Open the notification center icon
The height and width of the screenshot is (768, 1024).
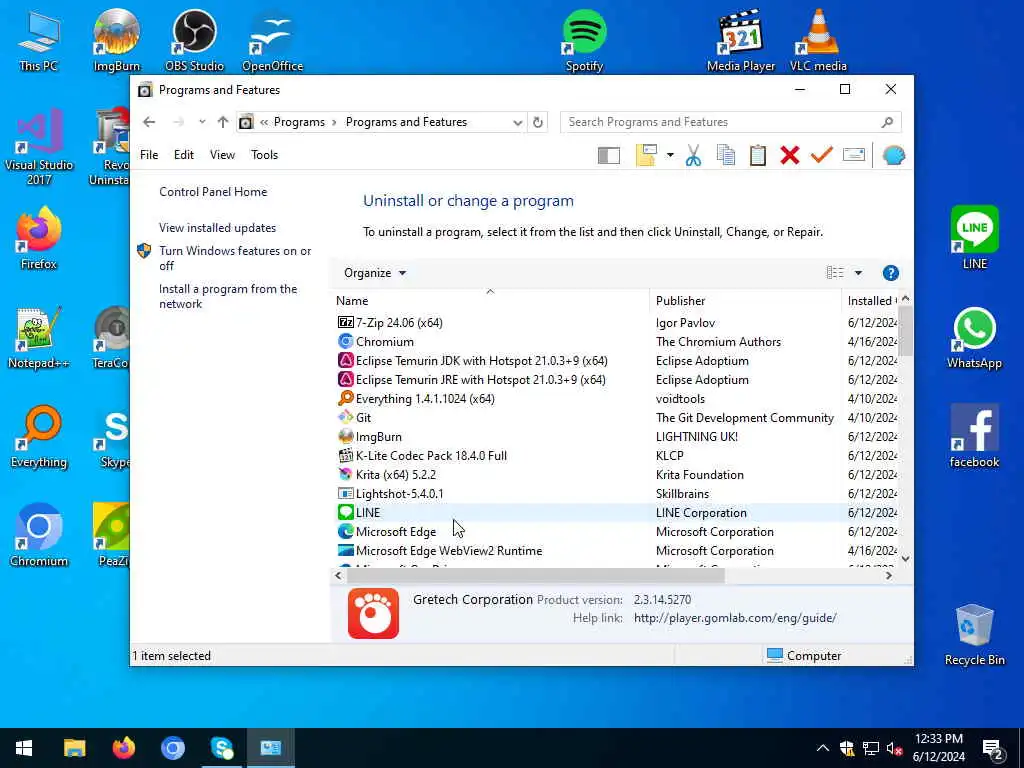click(993, 750)
